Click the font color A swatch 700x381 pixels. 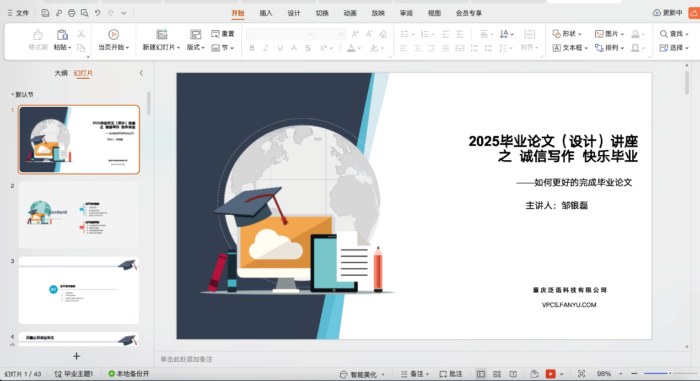[351, 48]
